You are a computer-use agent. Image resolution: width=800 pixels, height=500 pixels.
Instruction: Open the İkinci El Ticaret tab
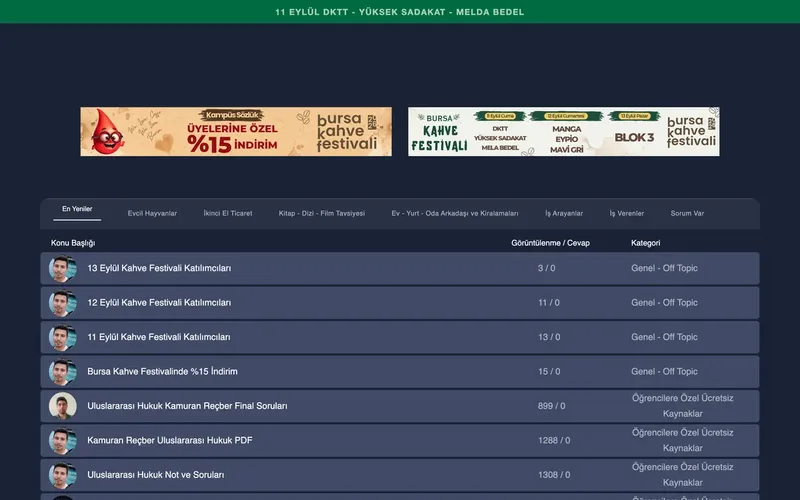pos(228,213)
